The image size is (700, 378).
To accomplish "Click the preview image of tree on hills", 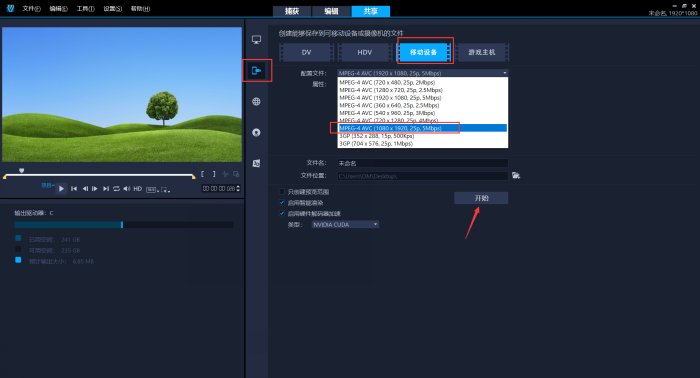I will [122, 95].
